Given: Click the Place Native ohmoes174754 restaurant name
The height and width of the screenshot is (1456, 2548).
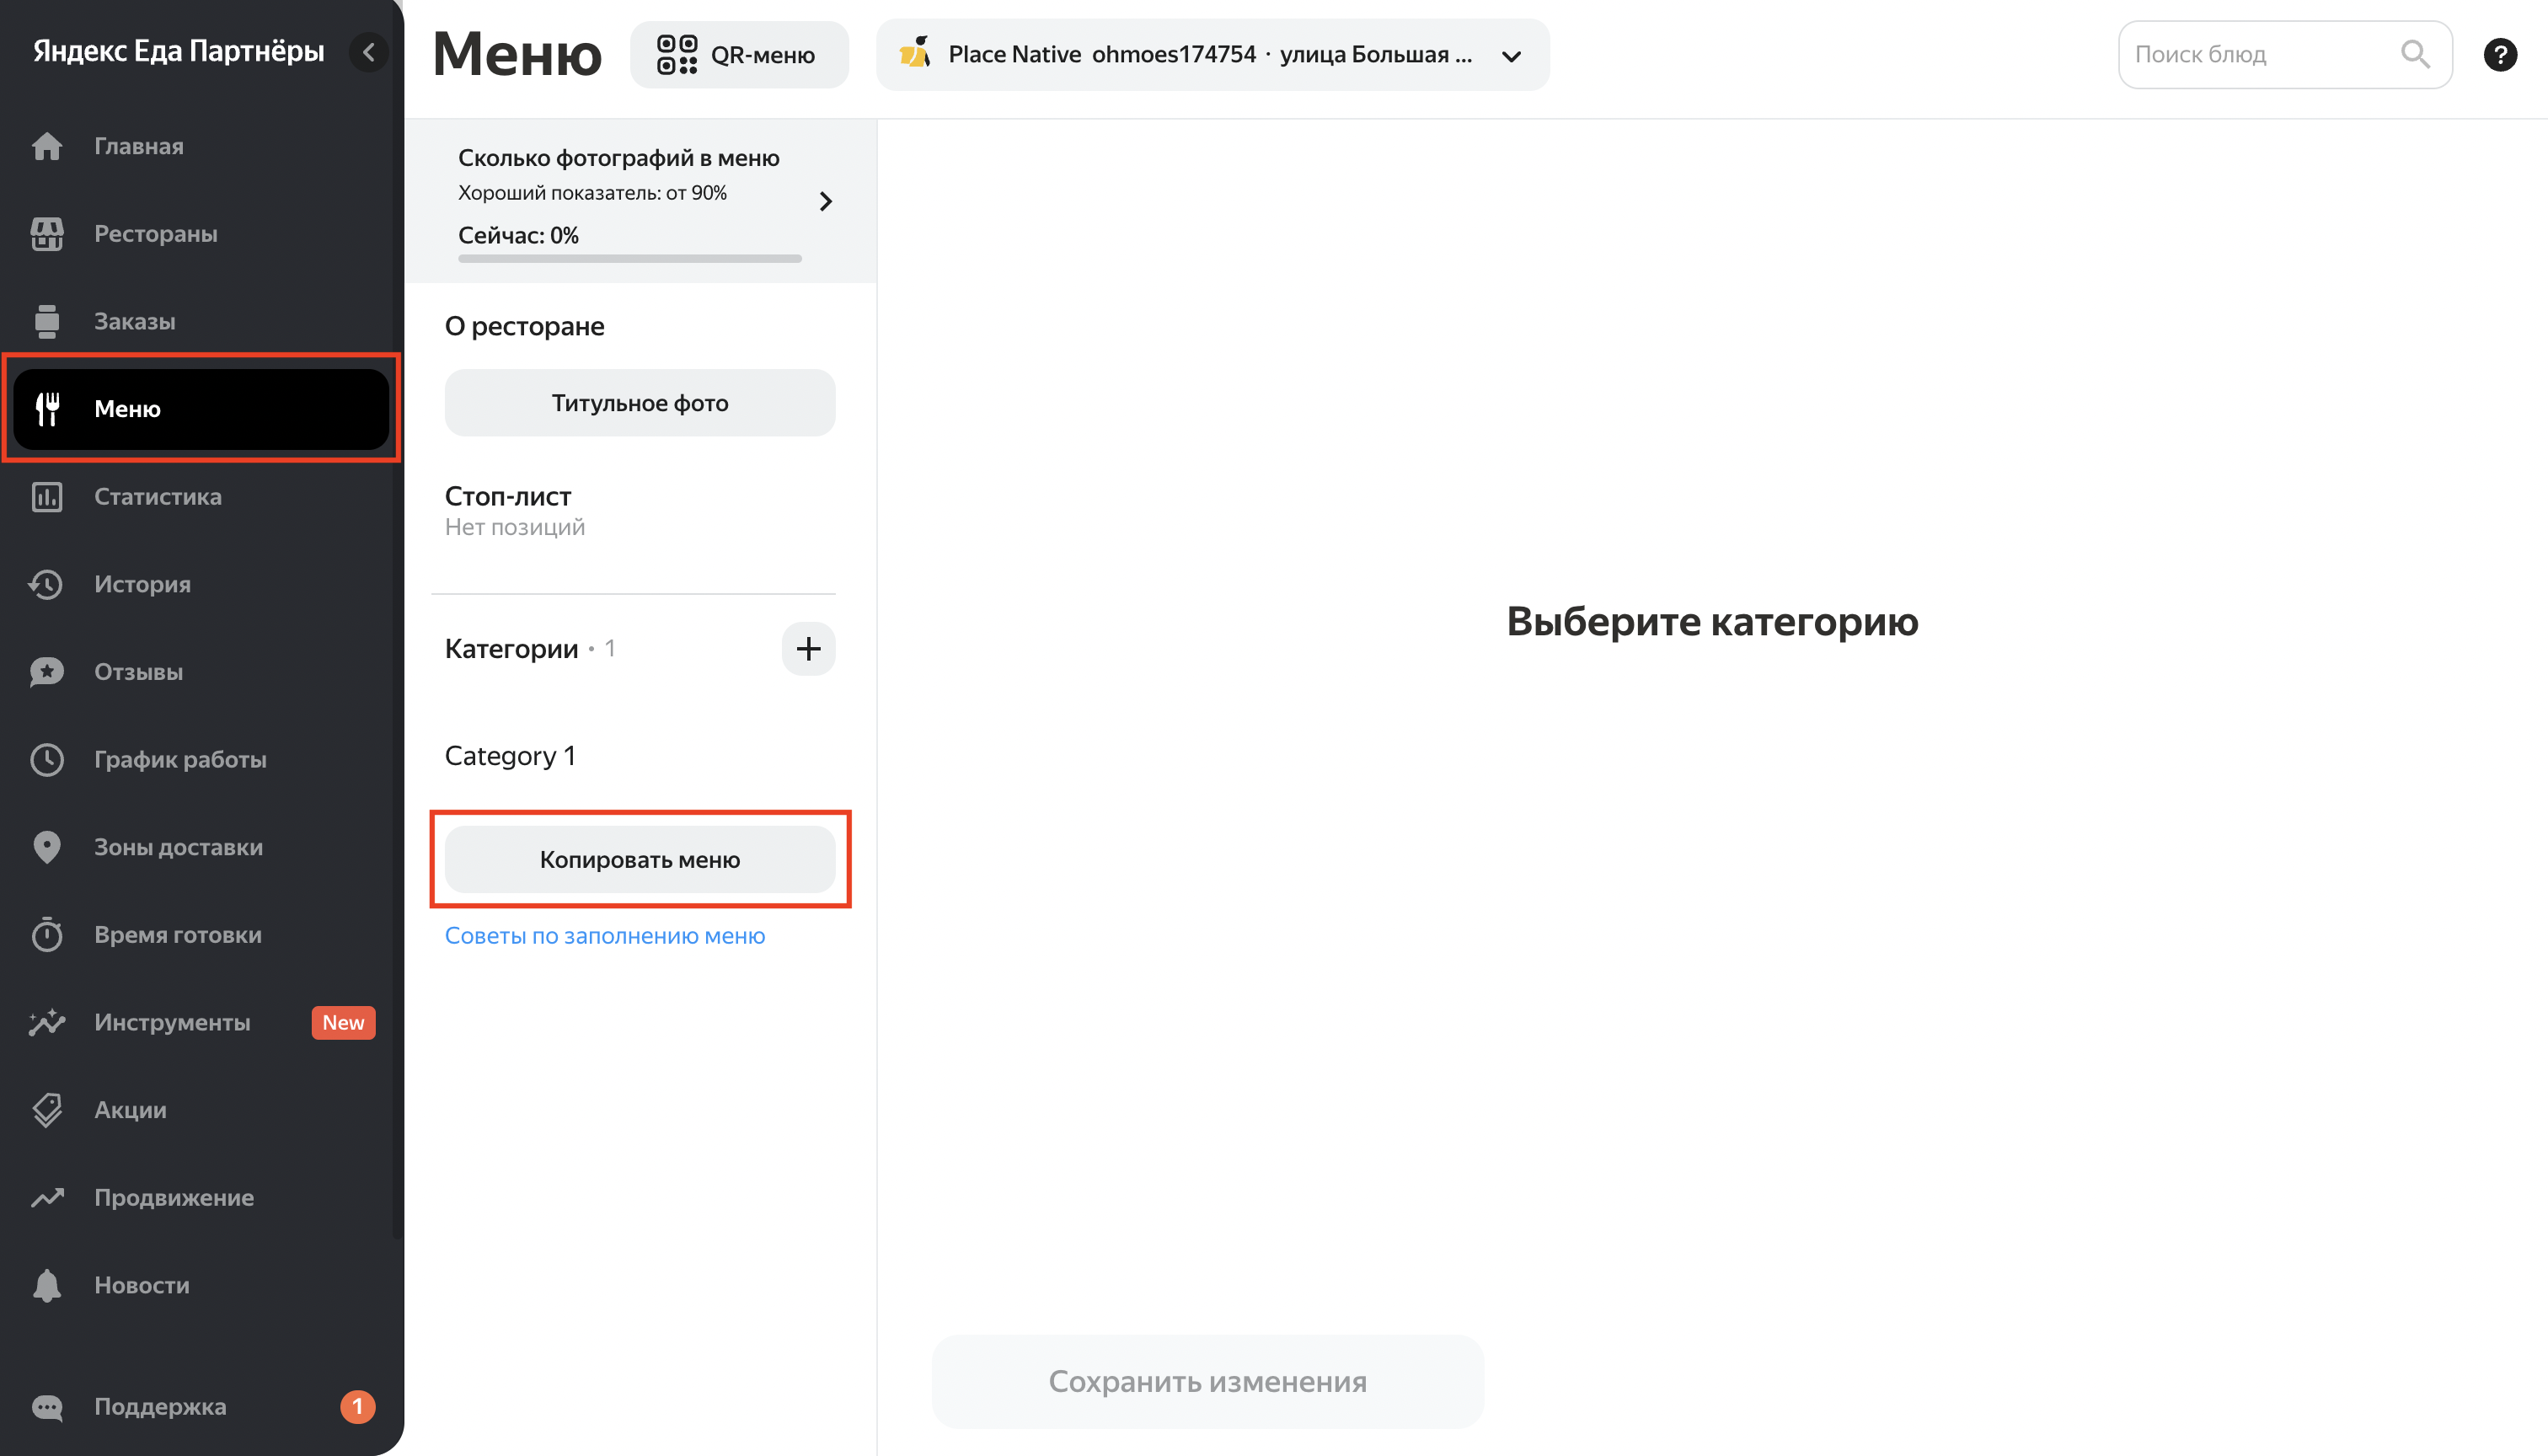Looking at the screenshot, I should pos(1102,54).
